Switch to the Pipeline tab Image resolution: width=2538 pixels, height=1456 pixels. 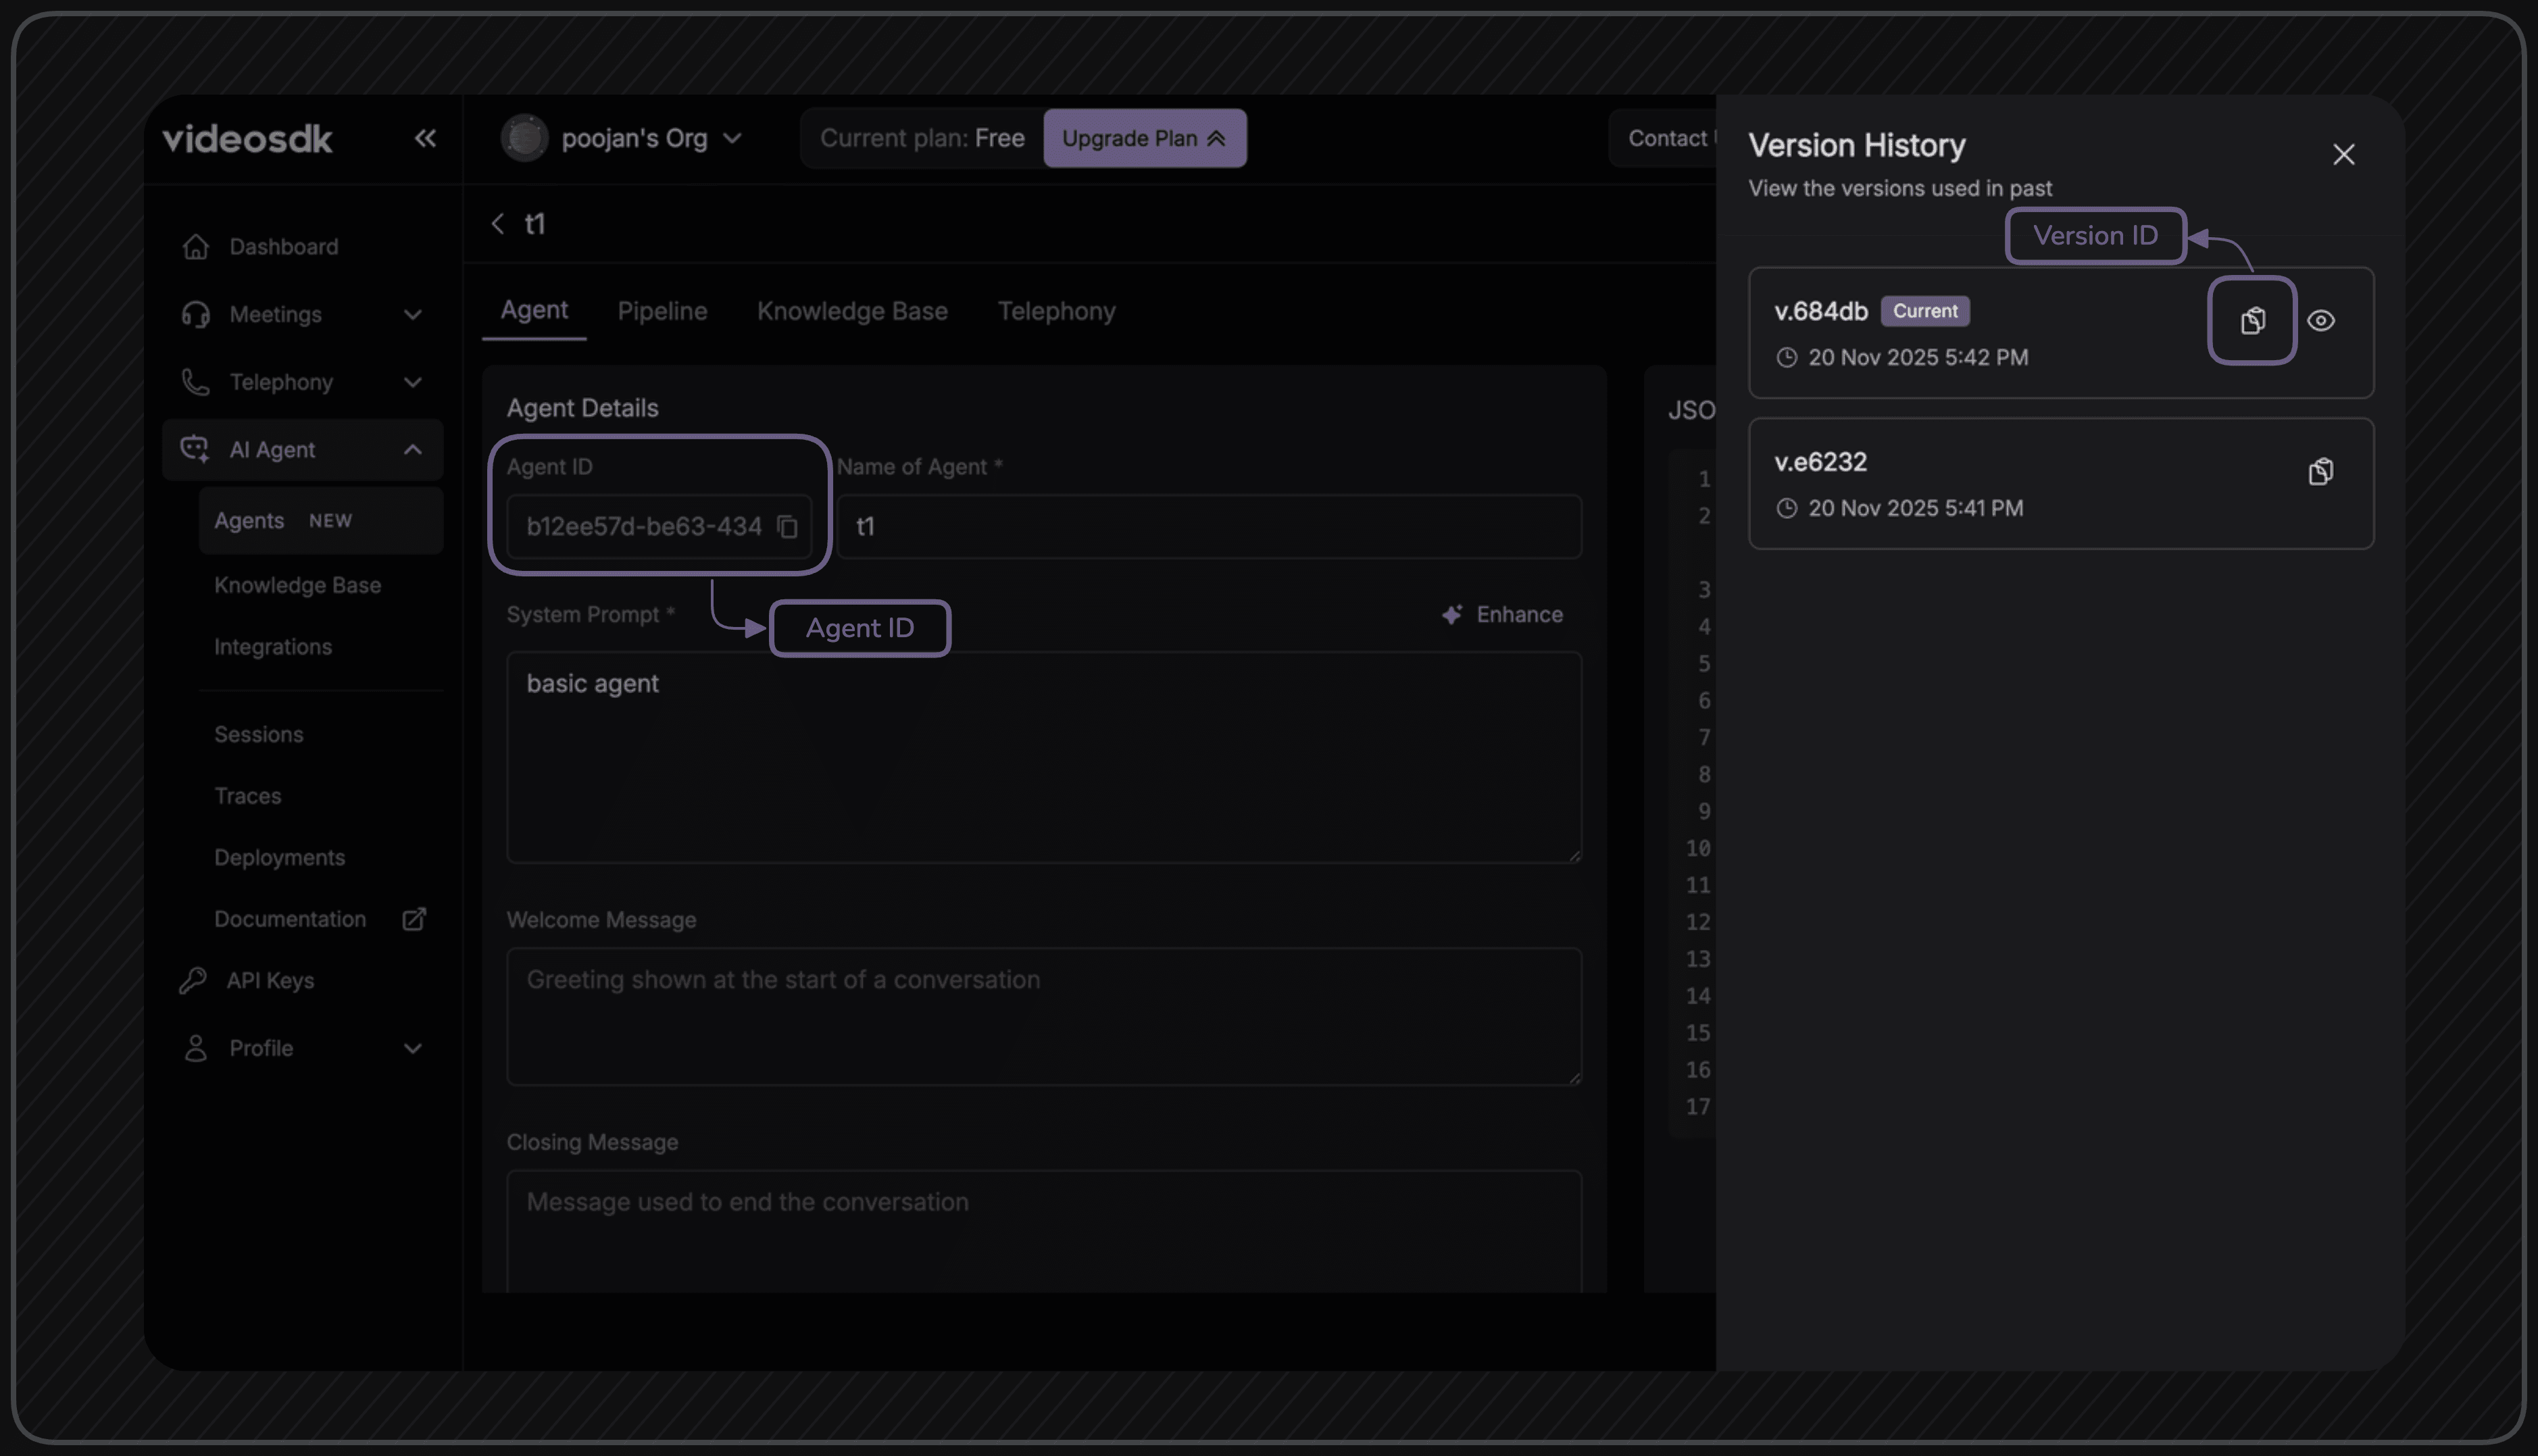[662, 311]
